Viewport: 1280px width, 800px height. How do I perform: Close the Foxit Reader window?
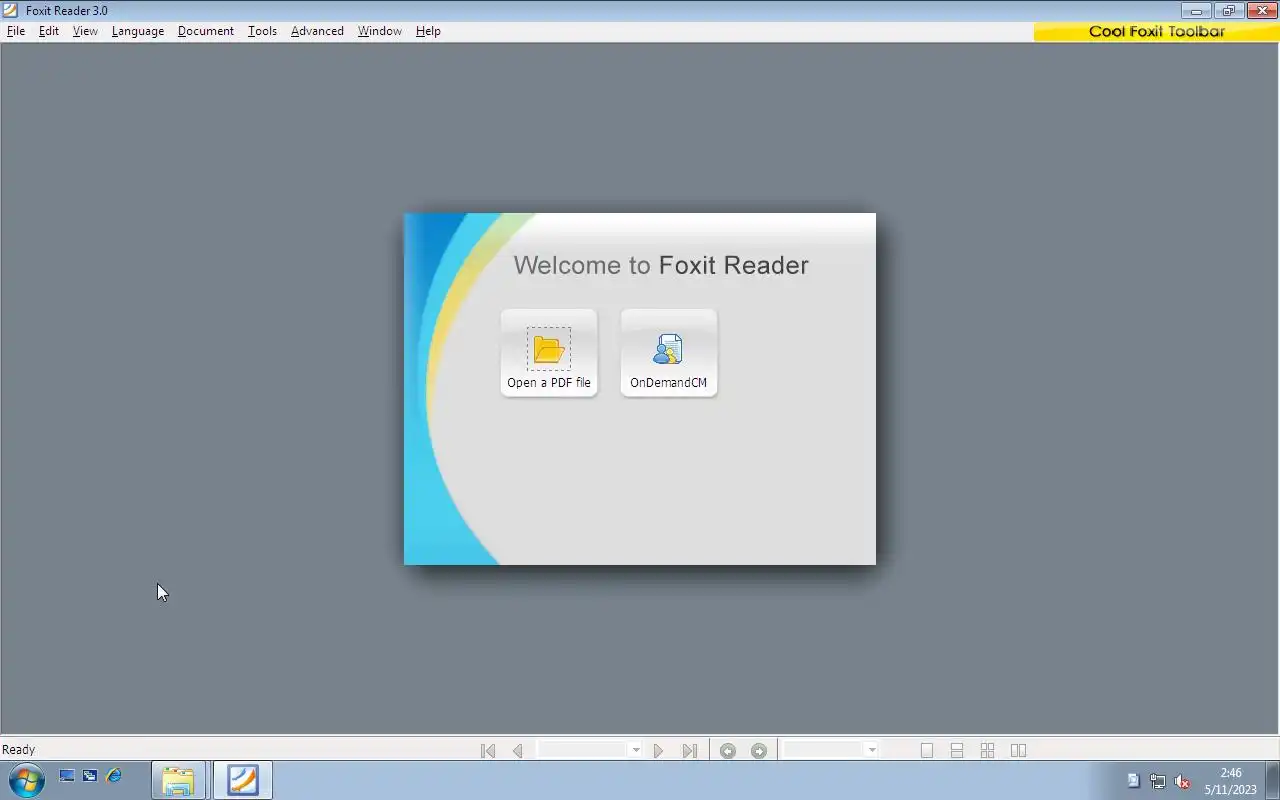pyautogui.click(x=1262, y=10)
